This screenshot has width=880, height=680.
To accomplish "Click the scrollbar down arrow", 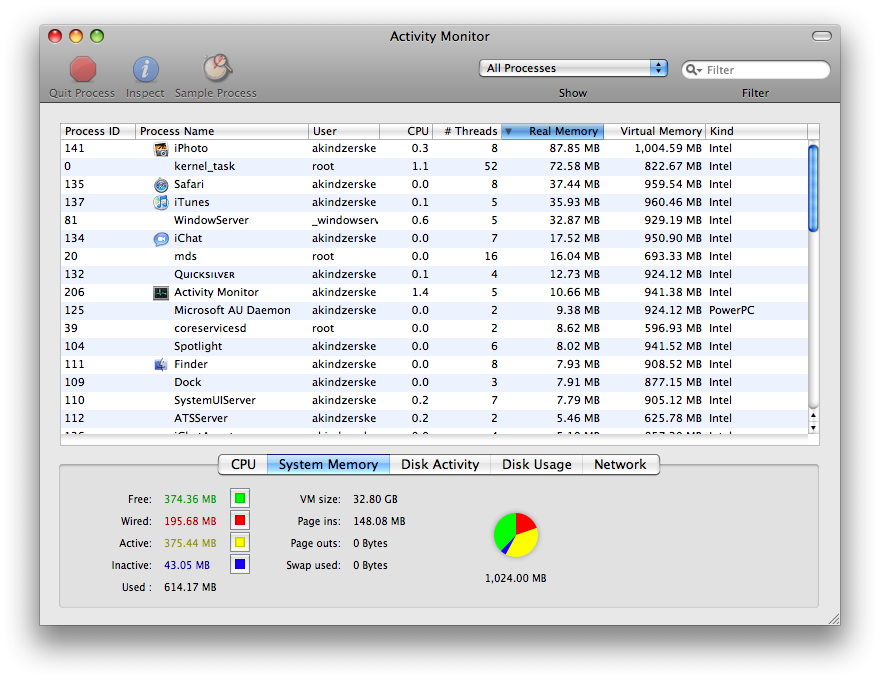I will click(813, 428).
